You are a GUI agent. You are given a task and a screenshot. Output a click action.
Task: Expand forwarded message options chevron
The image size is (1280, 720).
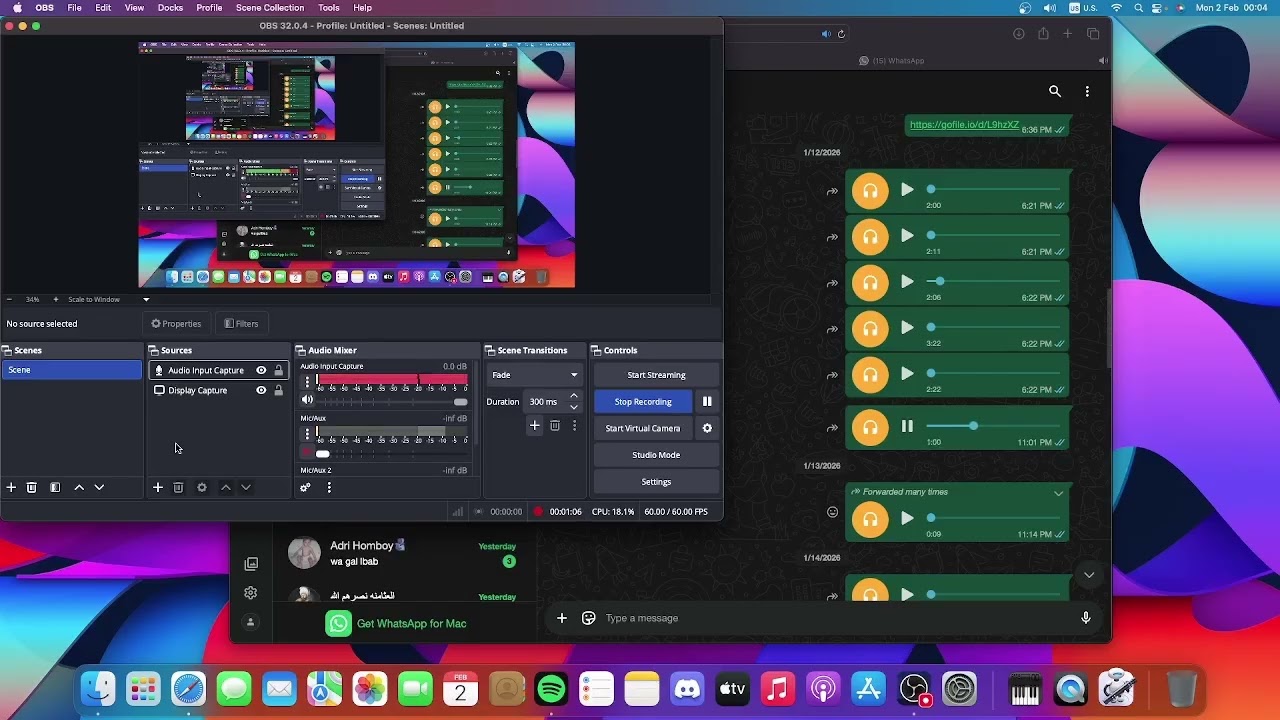1058,492
